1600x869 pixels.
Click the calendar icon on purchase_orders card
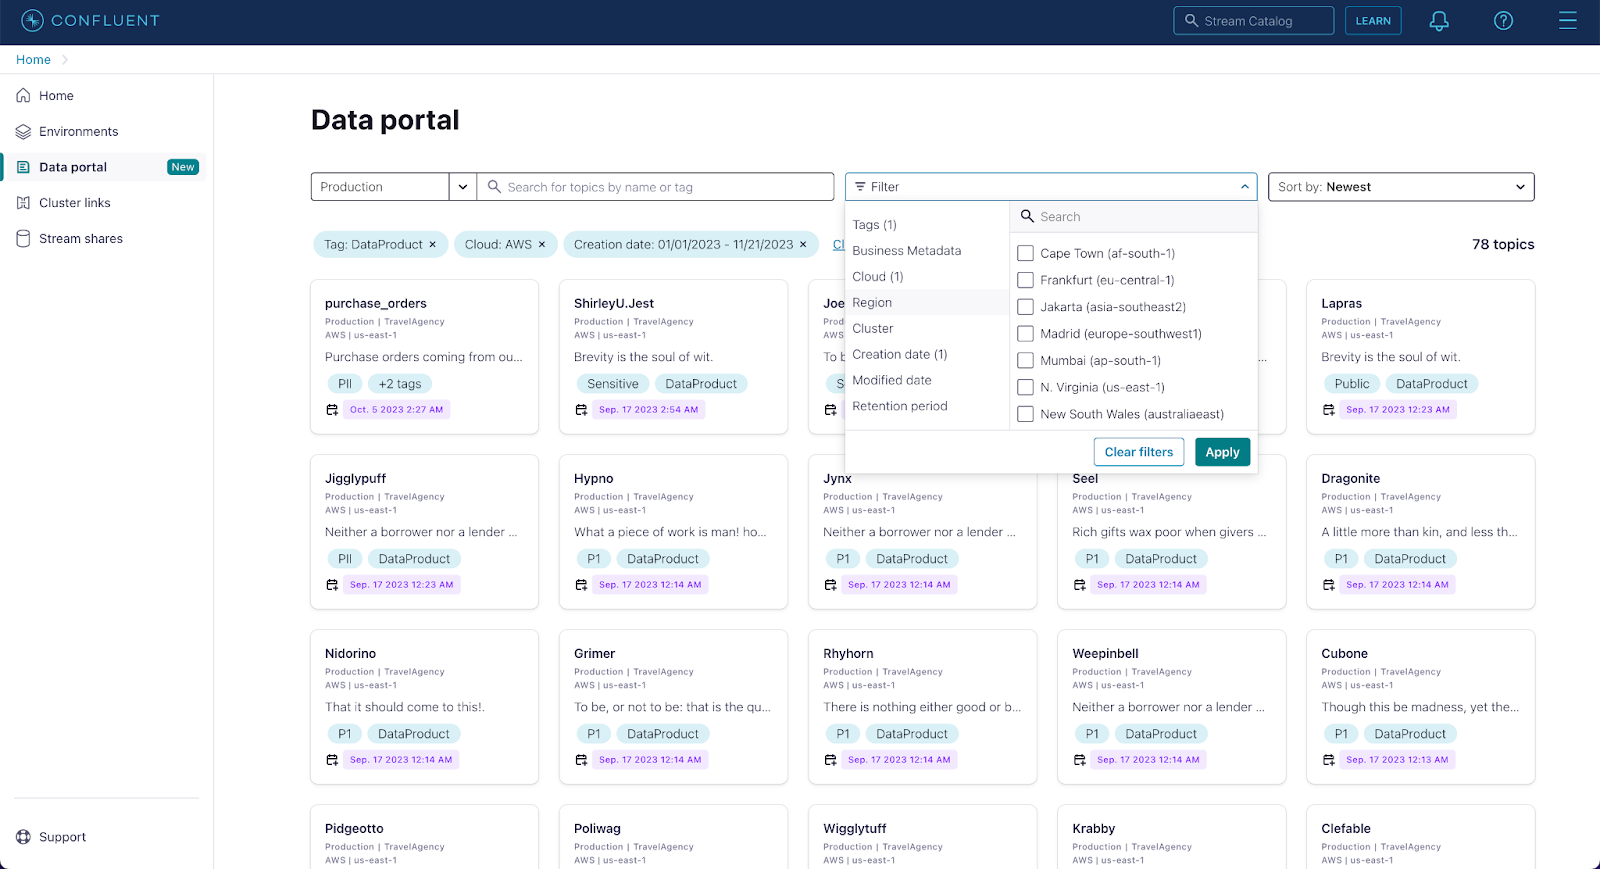click(332, 410)
